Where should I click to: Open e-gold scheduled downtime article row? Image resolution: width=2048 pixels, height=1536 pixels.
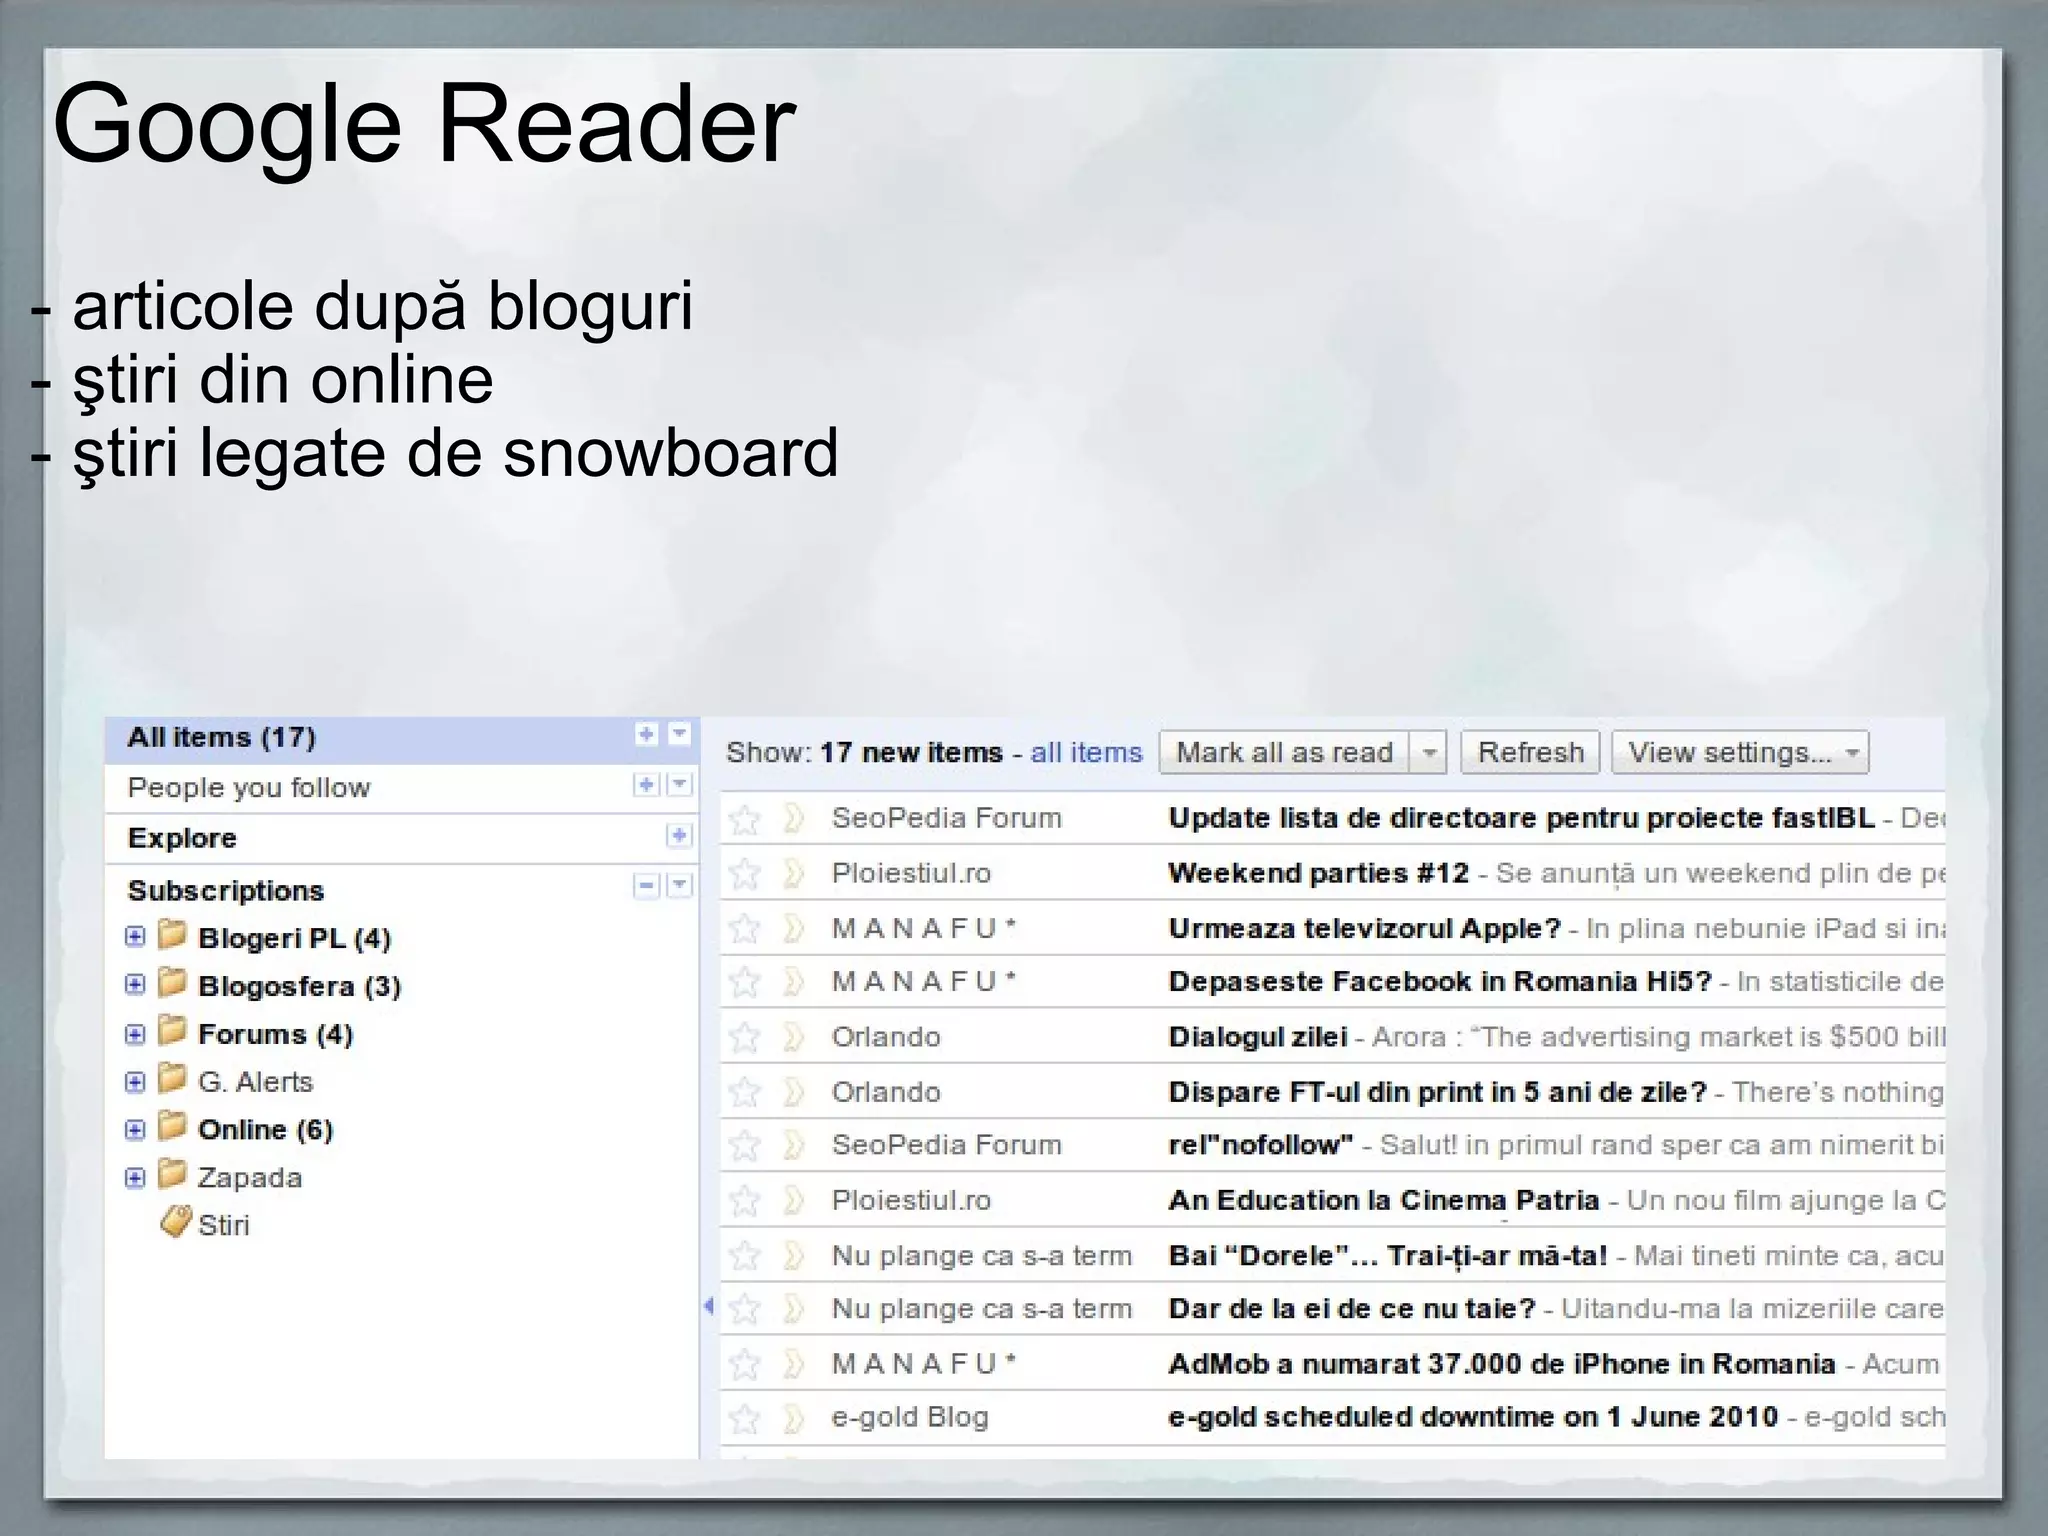[x=1333, y=1418]
